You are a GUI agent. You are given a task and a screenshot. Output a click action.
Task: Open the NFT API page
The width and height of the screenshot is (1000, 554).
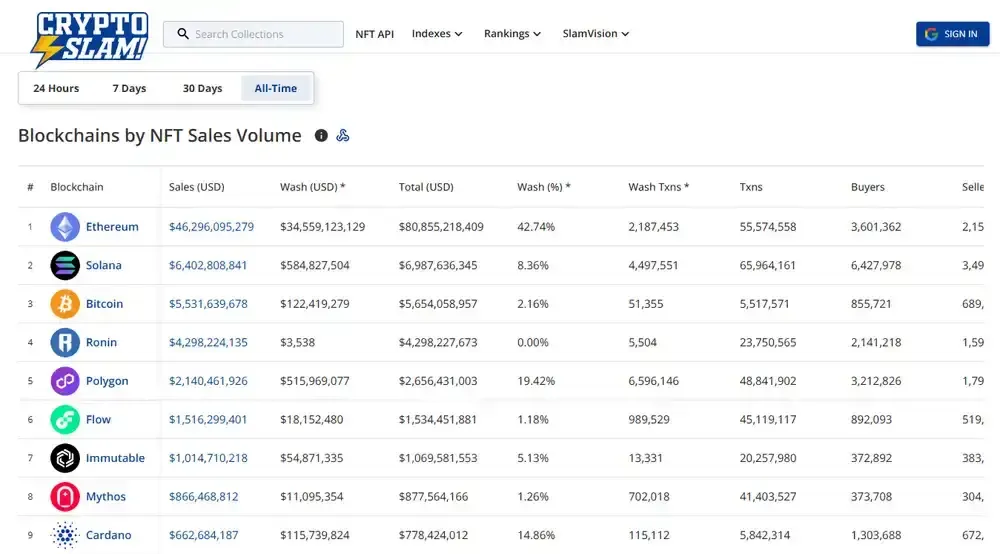click(x=374, y=34)
